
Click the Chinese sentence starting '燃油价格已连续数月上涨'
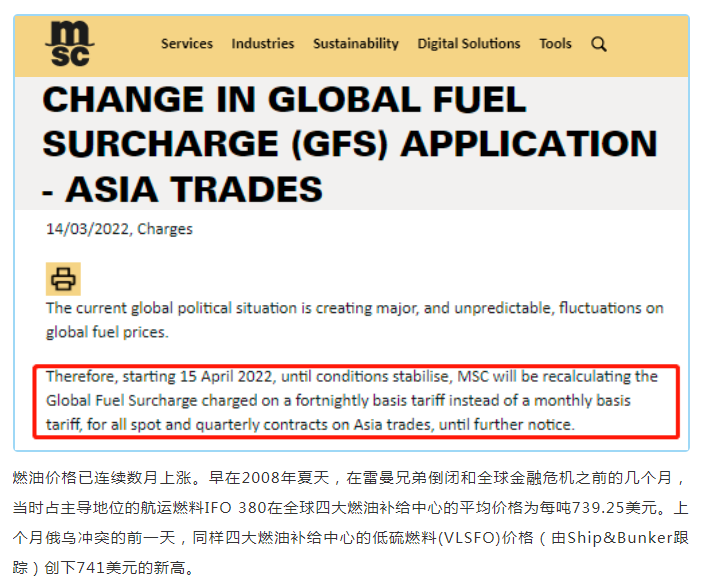107,477
